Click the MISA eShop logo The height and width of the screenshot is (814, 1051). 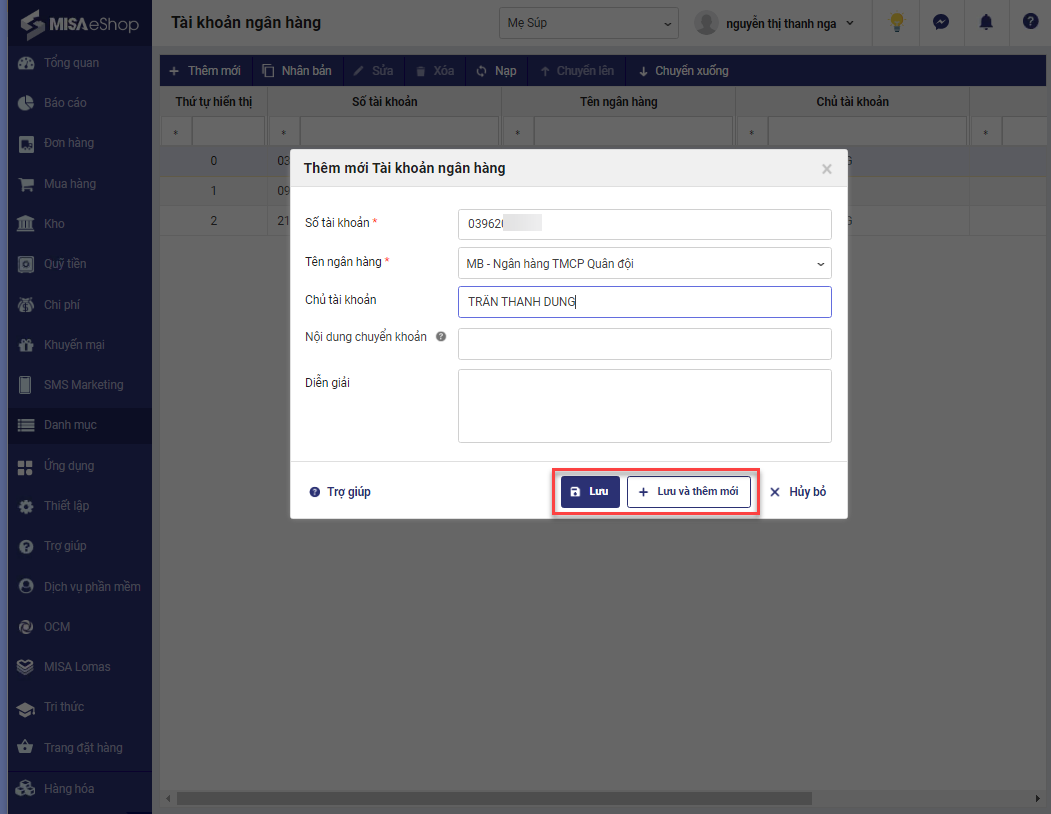click(x=79, y=23)
